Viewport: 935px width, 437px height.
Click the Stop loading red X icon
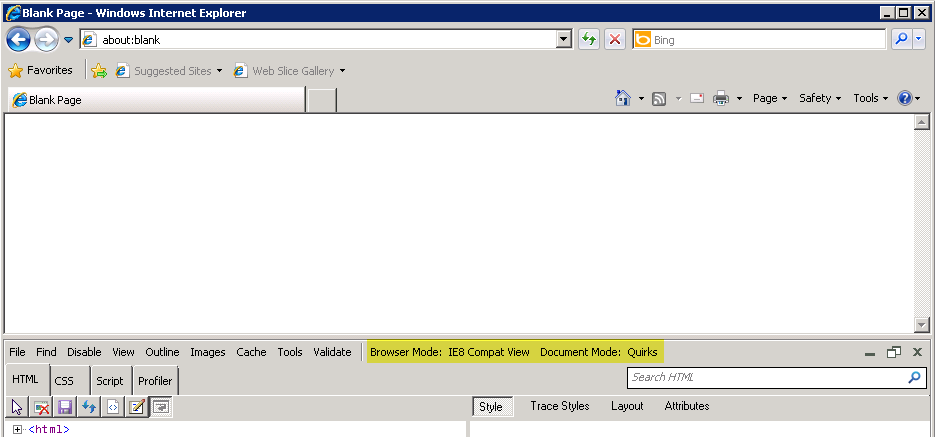pos(615,40)
